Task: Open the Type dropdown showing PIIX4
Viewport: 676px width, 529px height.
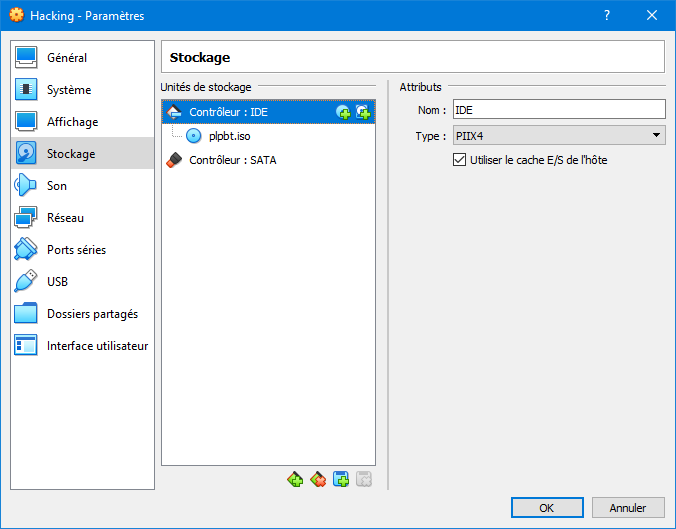Action: tap(558, 136)
